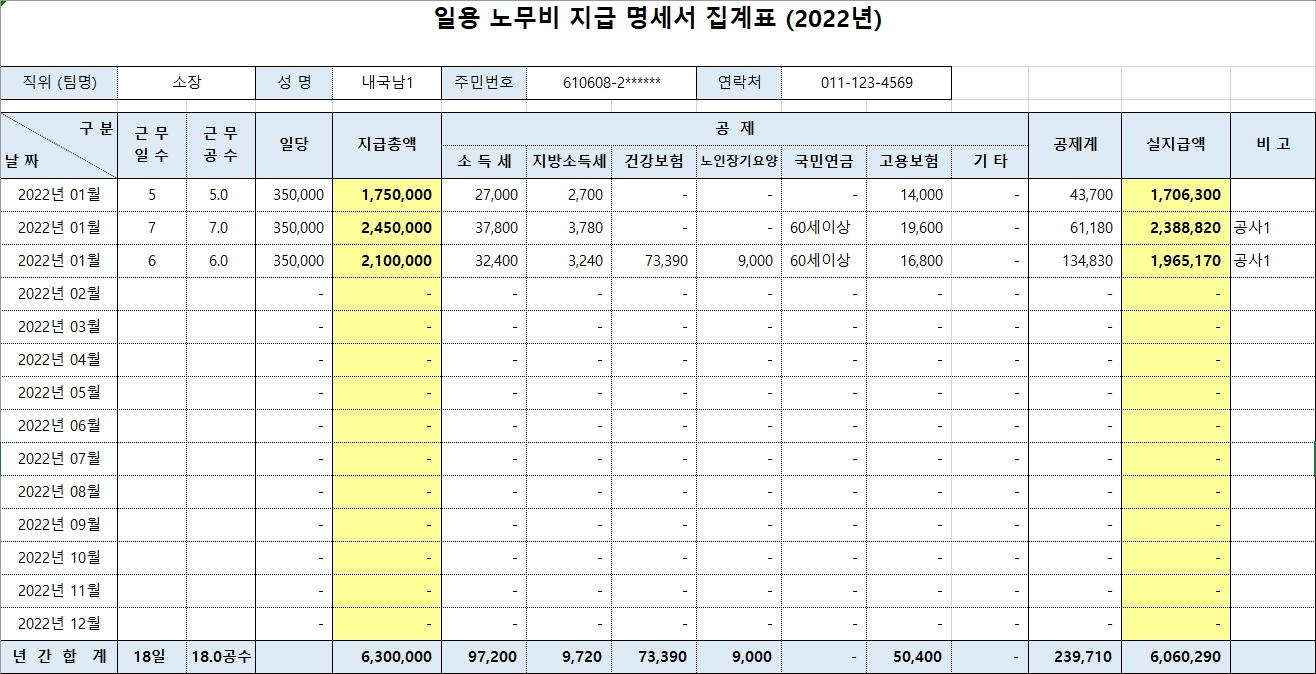The image size is (1316, 674).
Task: Click the 년 간 합 계 row label
Action: [59, 657]
